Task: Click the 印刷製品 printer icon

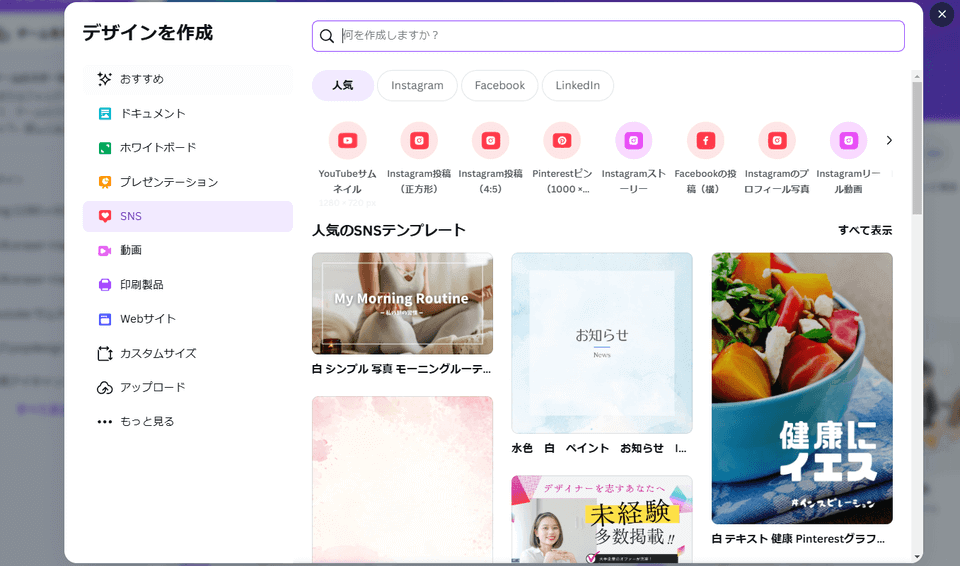Action: (x=105, y=285)
